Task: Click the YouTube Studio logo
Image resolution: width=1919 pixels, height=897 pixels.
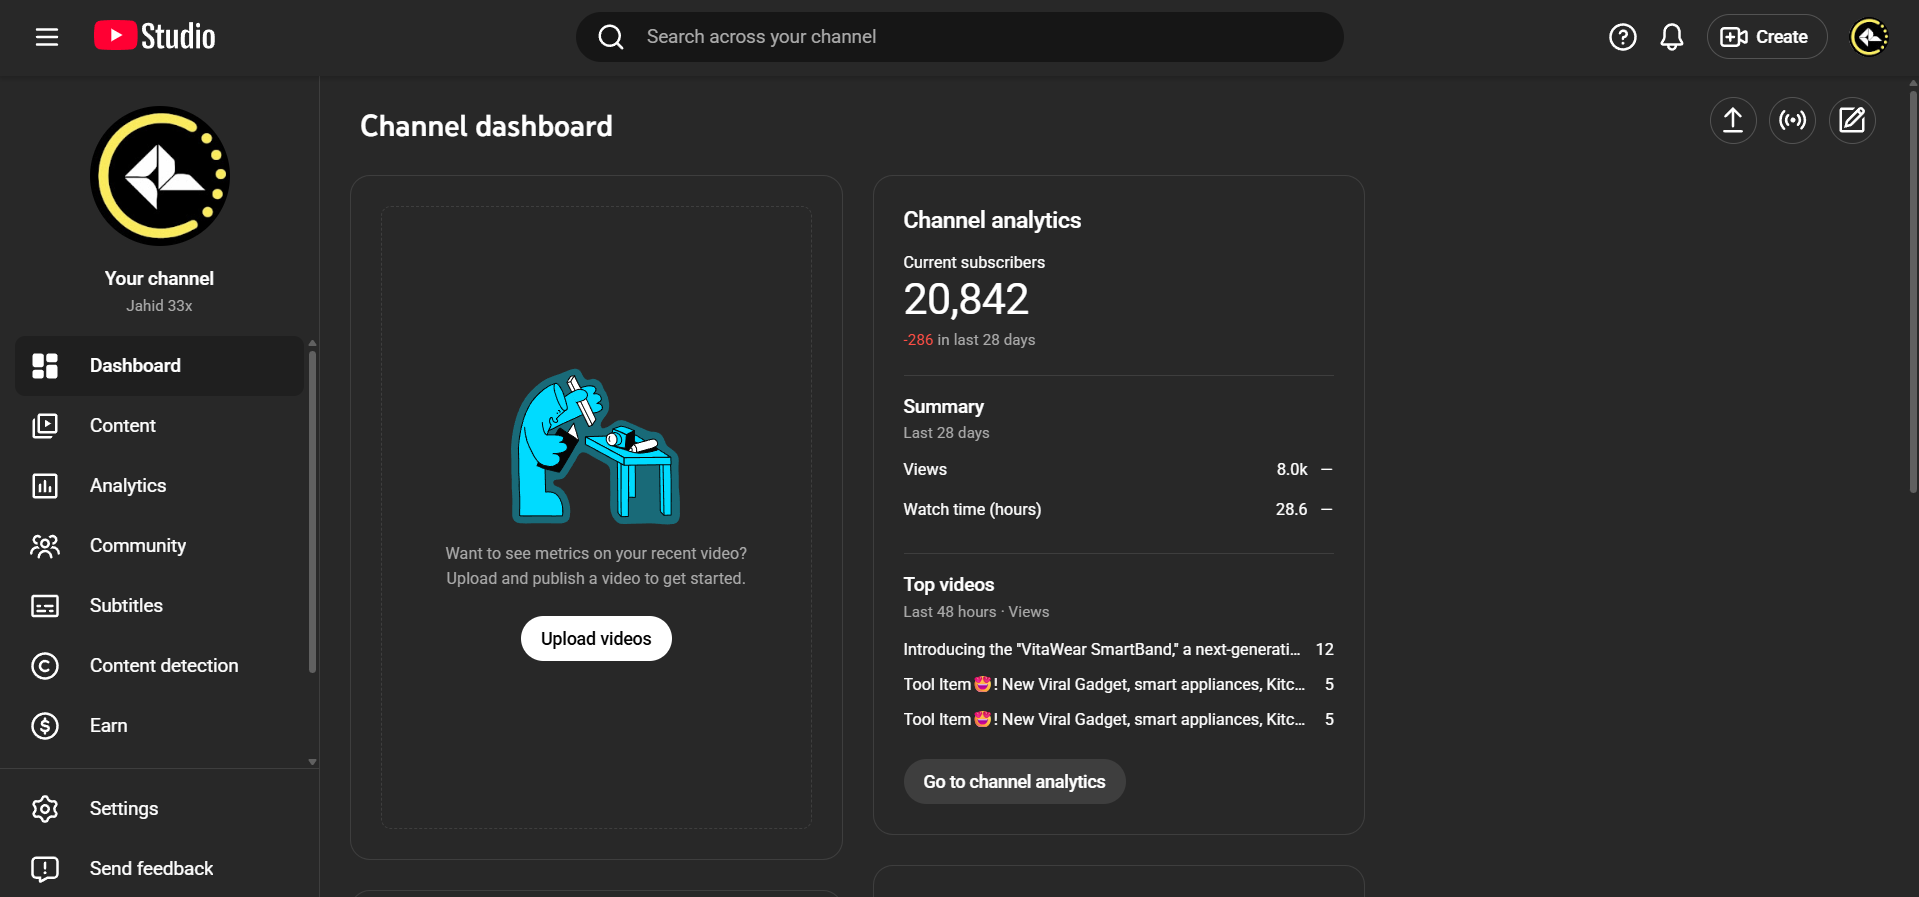Action: pyautogui.click(x=155, y=37)
